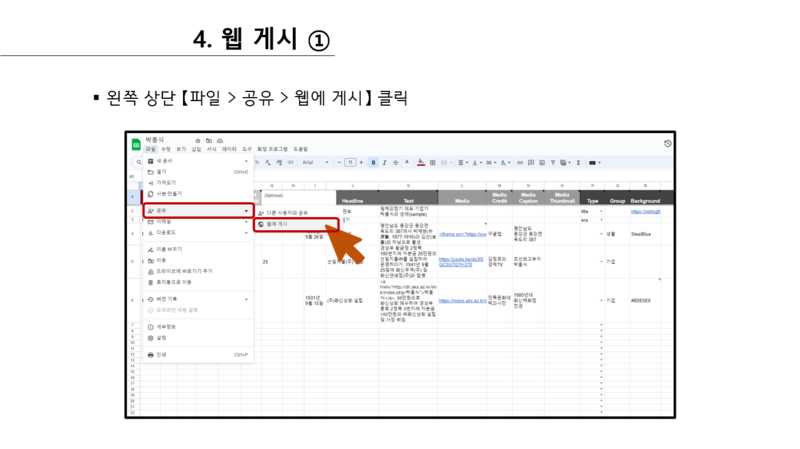800x449 pixels.
Task: Select 휴지통으로 이동 in the menu
Action: 198,282
